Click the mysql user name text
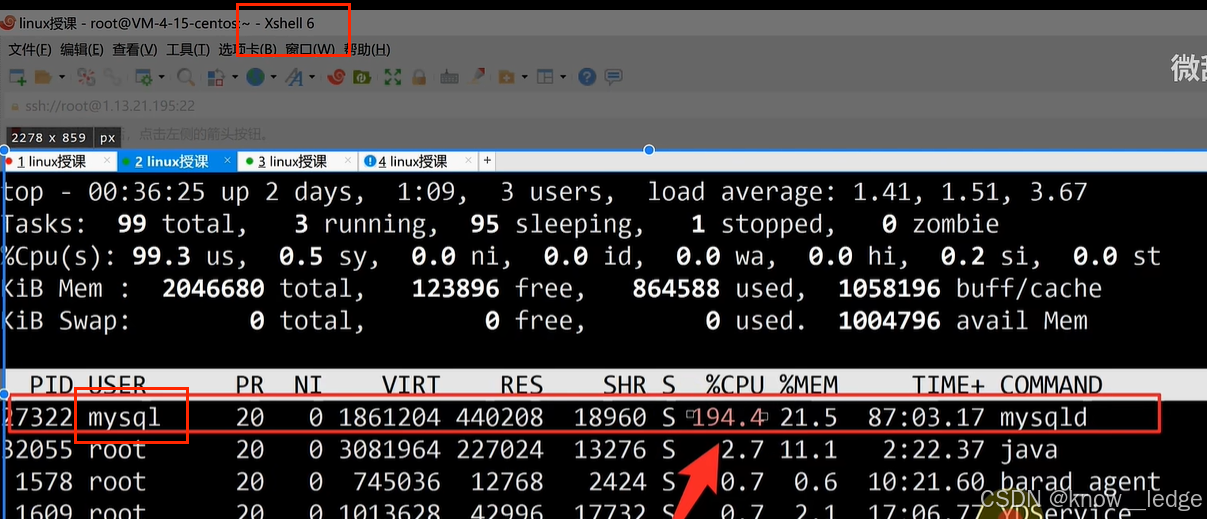The image size is (1207, 519). pyautogui.click(x=125, y=416)
